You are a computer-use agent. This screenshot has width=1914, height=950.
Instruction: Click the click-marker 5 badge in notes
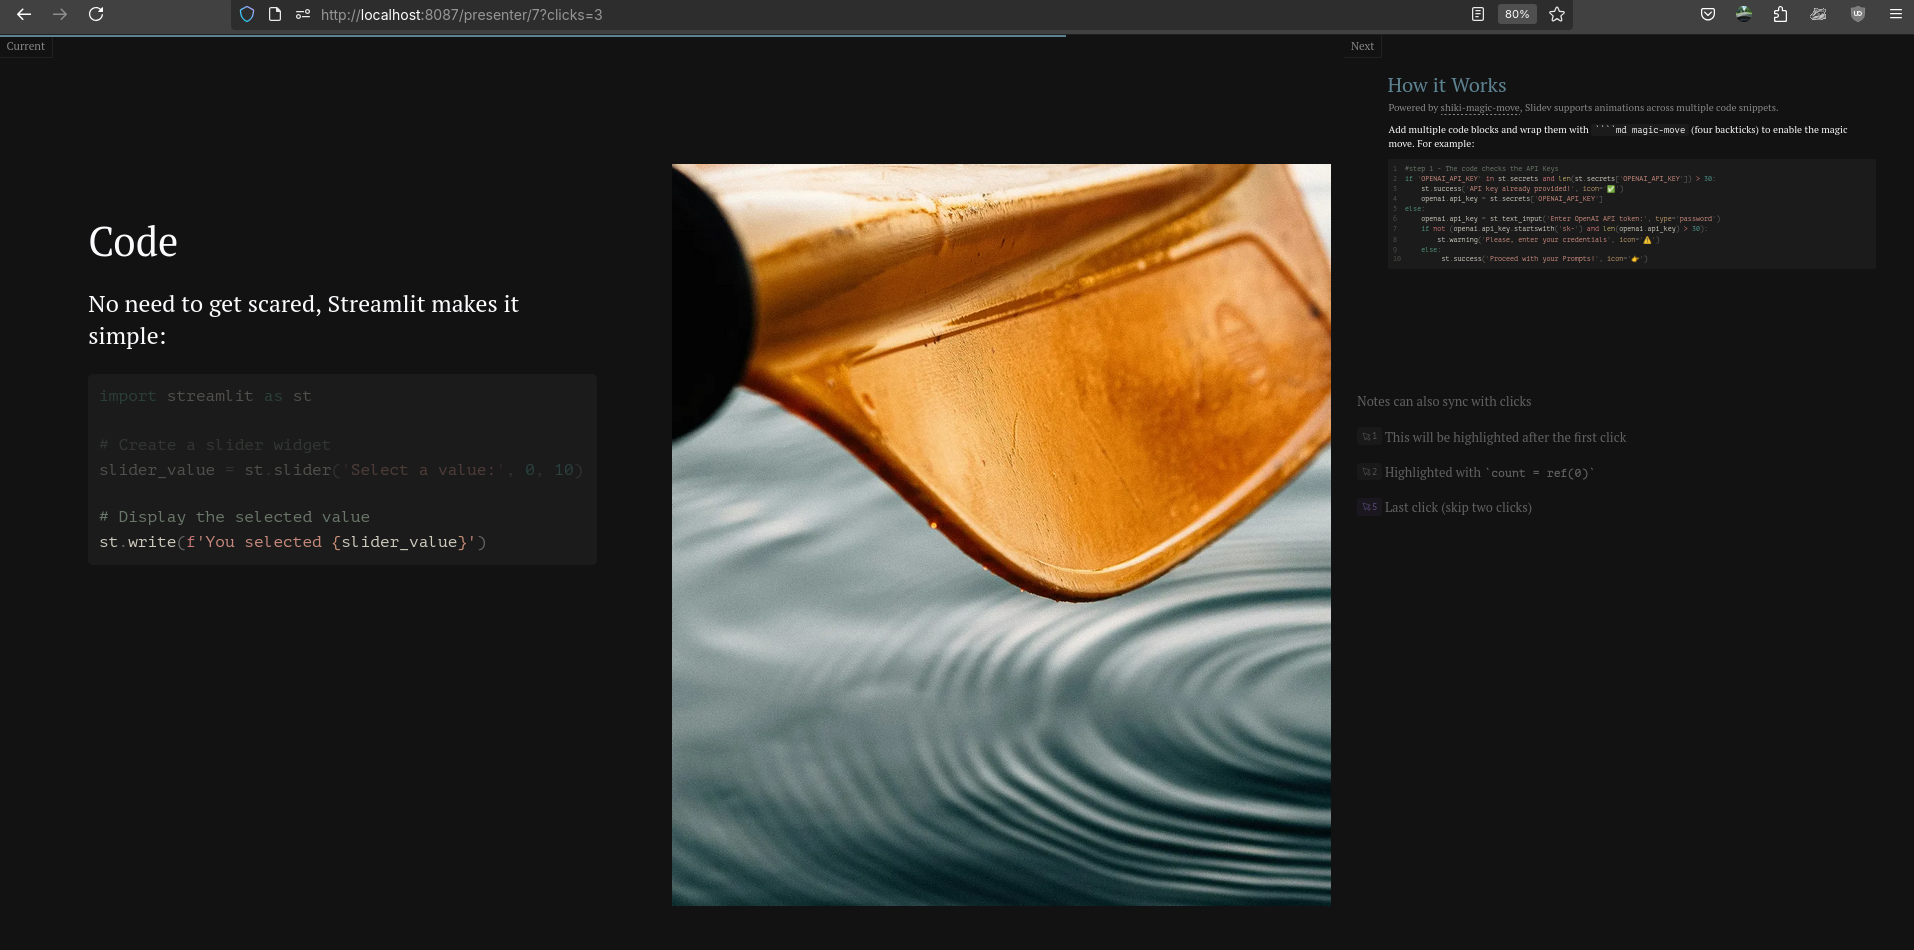tap(1369, 507)
